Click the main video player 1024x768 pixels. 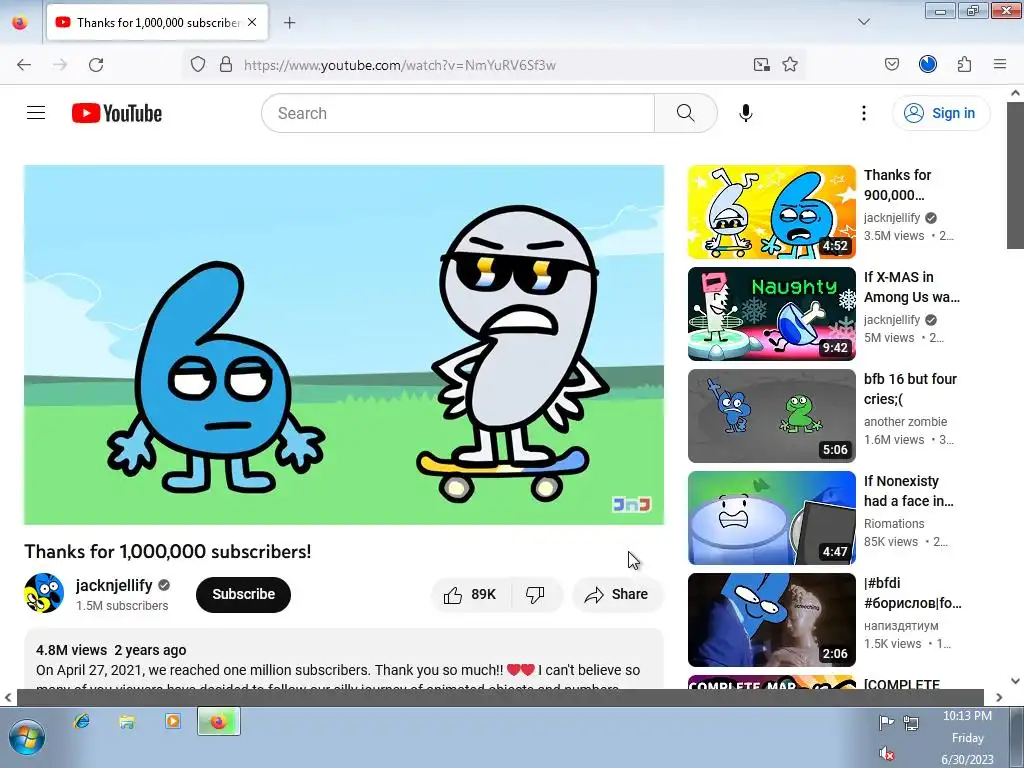344,345
